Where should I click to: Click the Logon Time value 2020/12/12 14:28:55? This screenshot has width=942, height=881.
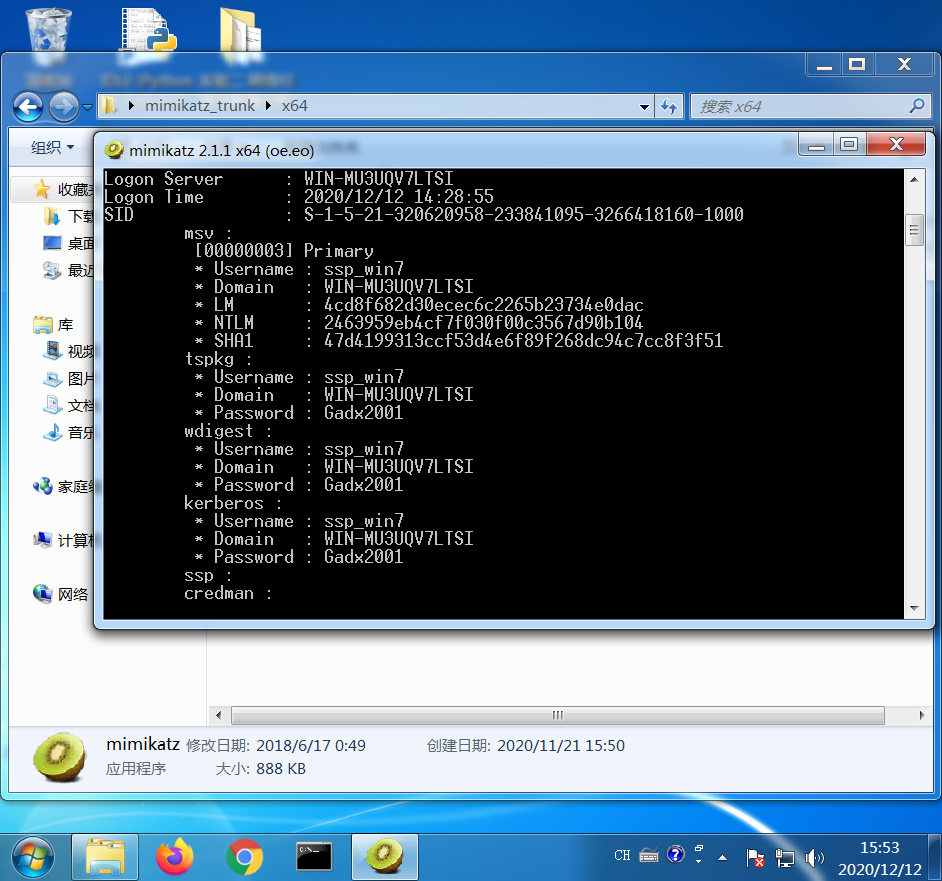399,197
